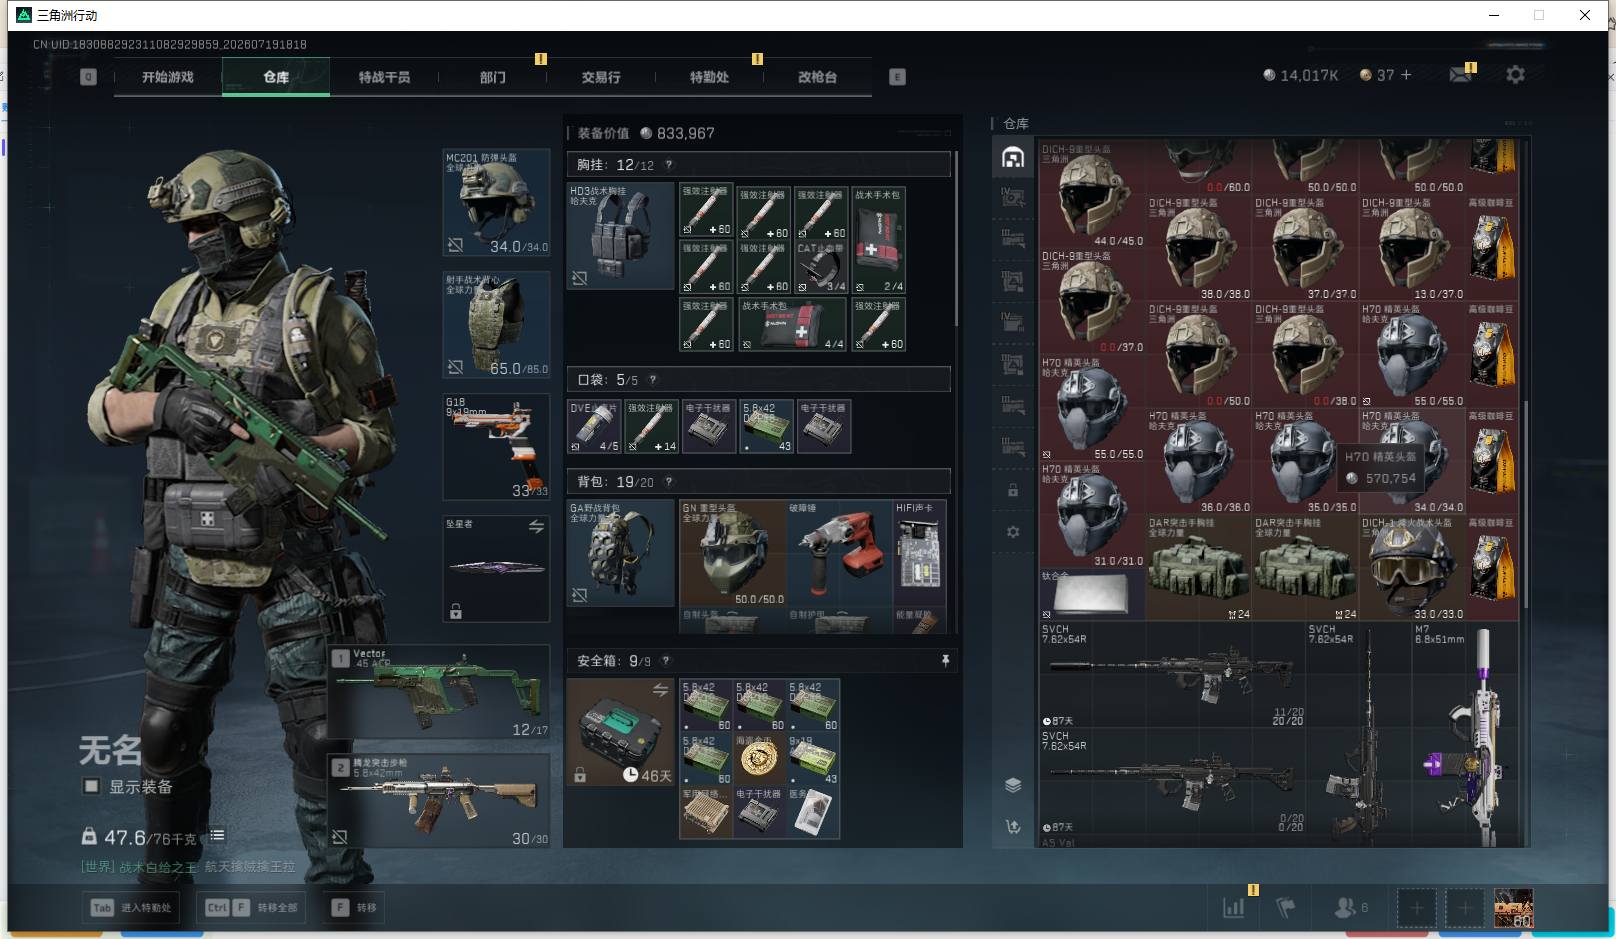Click the stacked layers sort icon
Image resolution: width=1616 pixels, height=939 pixels.
pos(1013,785)
